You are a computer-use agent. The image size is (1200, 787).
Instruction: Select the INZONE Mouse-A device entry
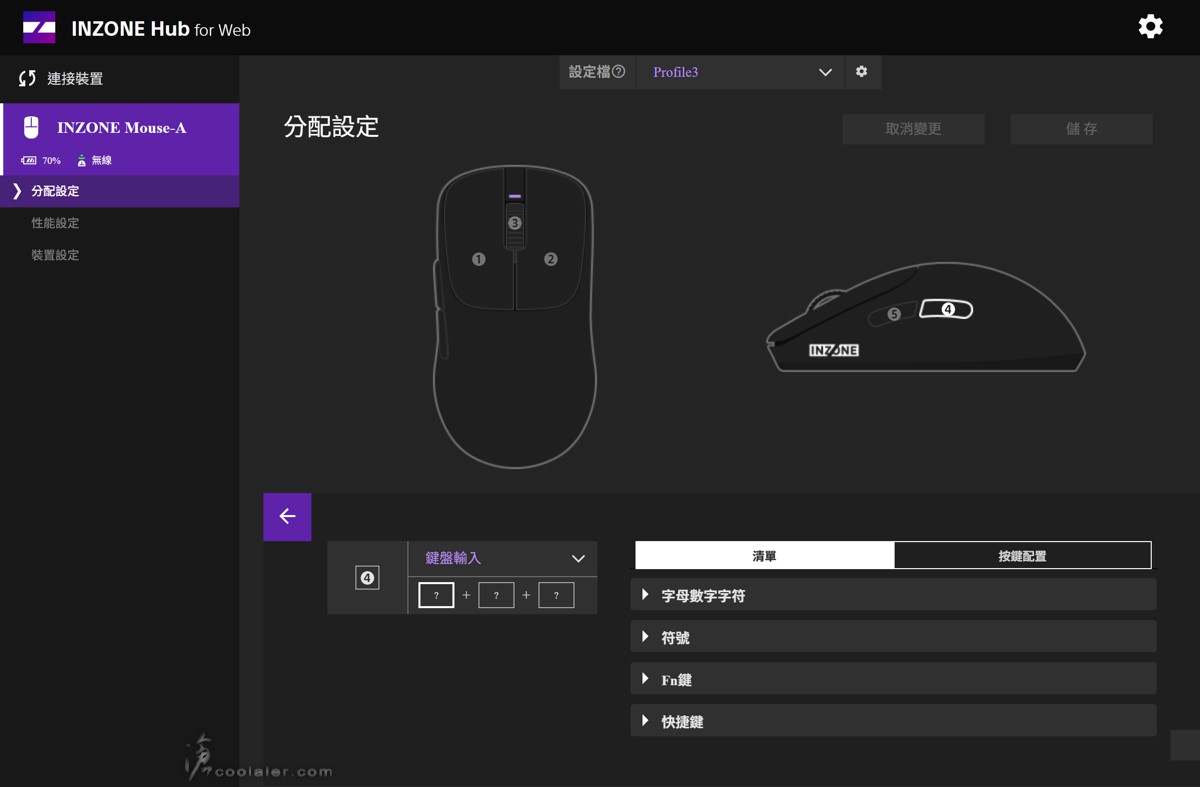[x=120, y=139]
